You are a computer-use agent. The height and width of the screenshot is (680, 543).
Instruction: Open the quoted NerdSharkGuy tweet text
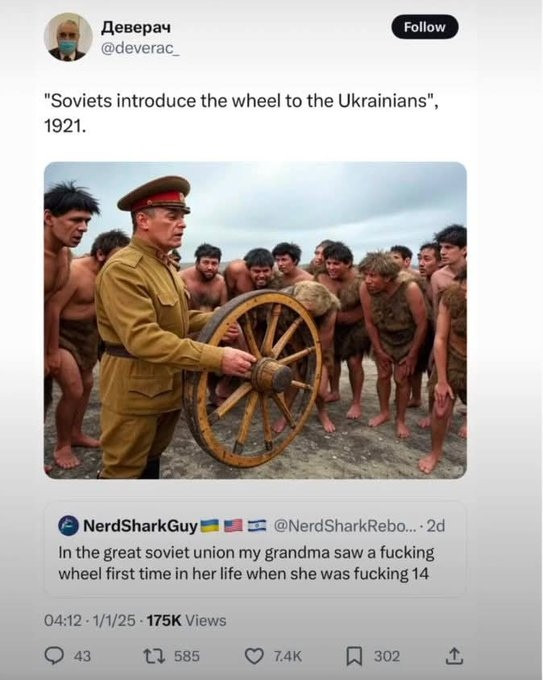pyautogui.click(x=246, y=563)
